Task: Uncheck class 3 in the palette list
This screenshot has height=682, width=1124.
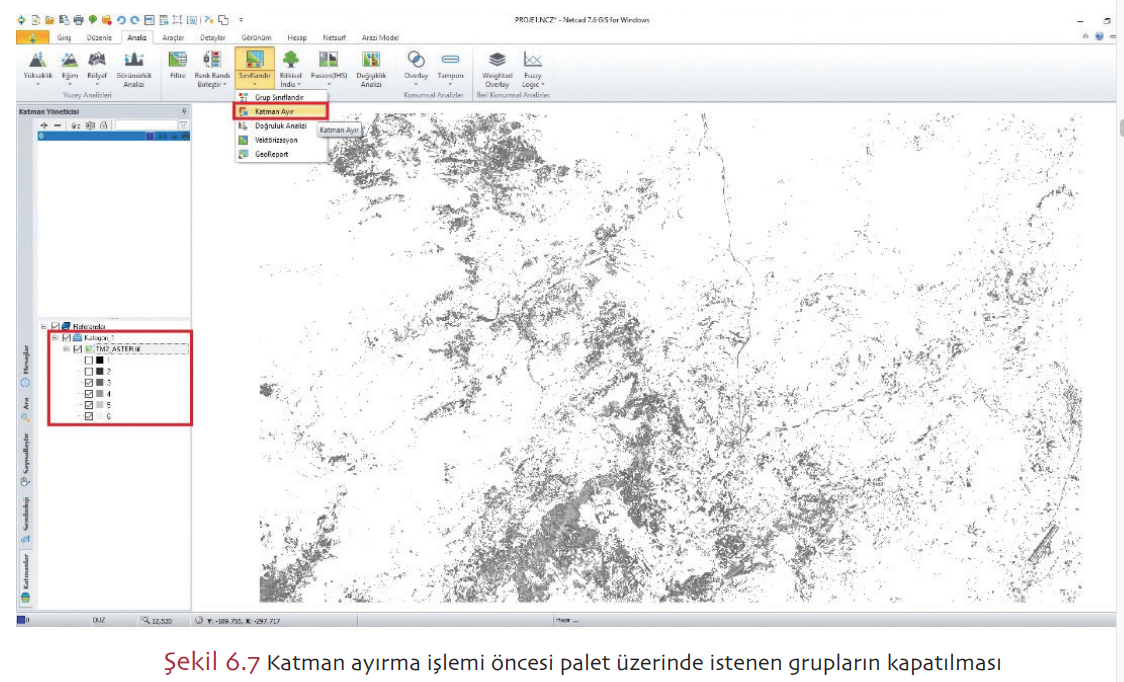Action: click(89, 383)
